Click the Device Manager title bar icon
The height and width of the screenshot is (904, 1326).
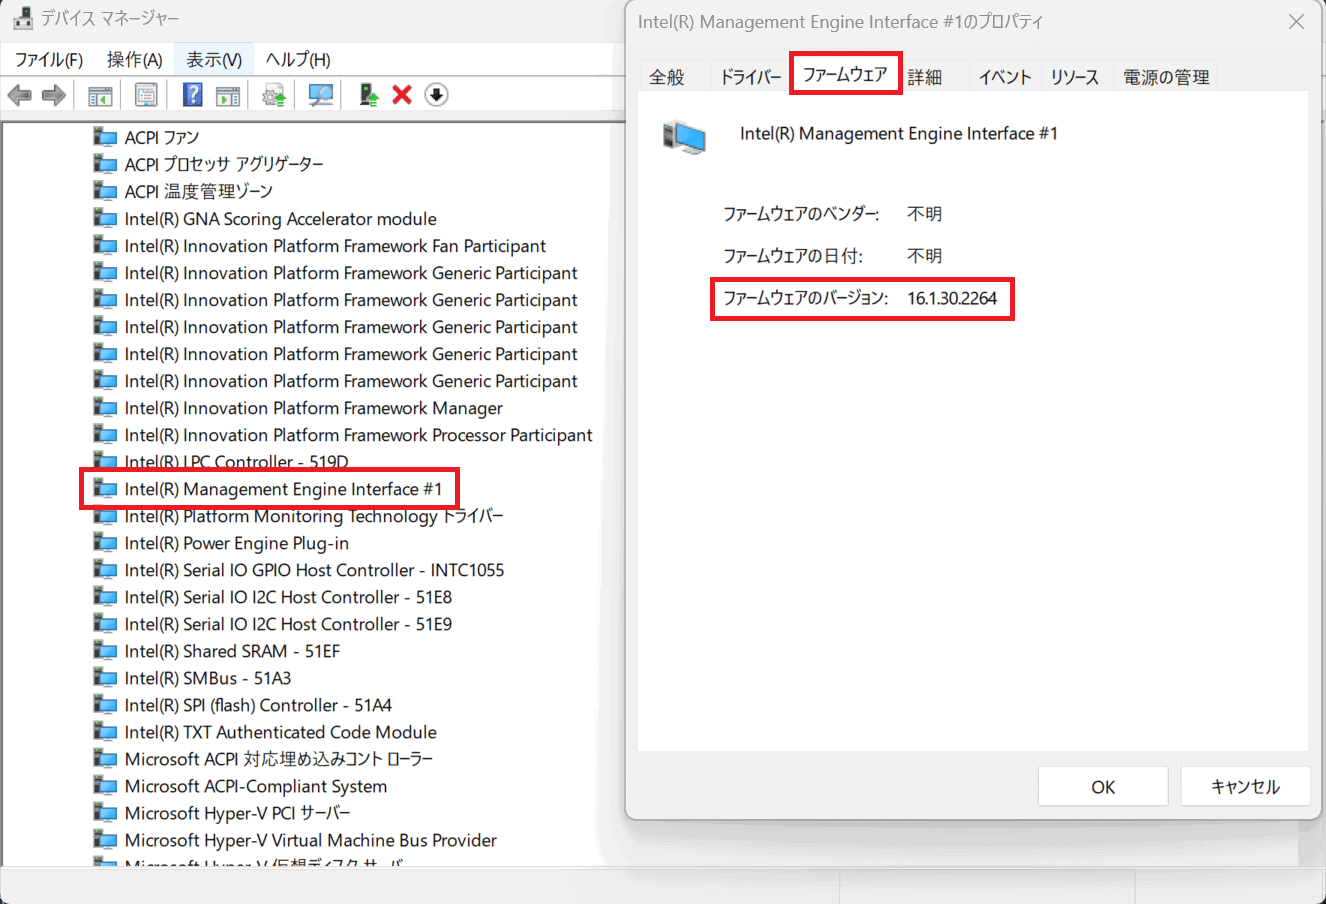pyautogui.click(x=22, y=18)
